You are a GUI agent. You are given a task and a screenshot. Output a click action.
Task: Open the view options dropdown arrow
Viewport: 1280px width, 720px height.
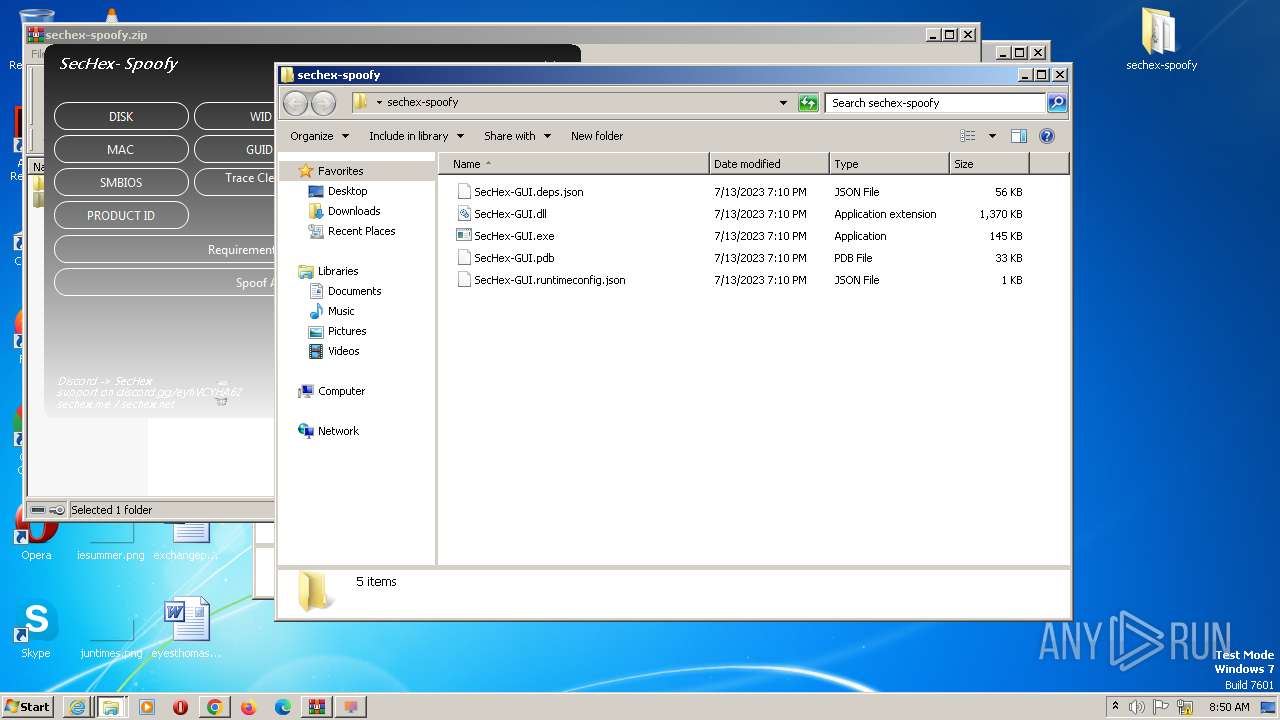coord(992,136)
